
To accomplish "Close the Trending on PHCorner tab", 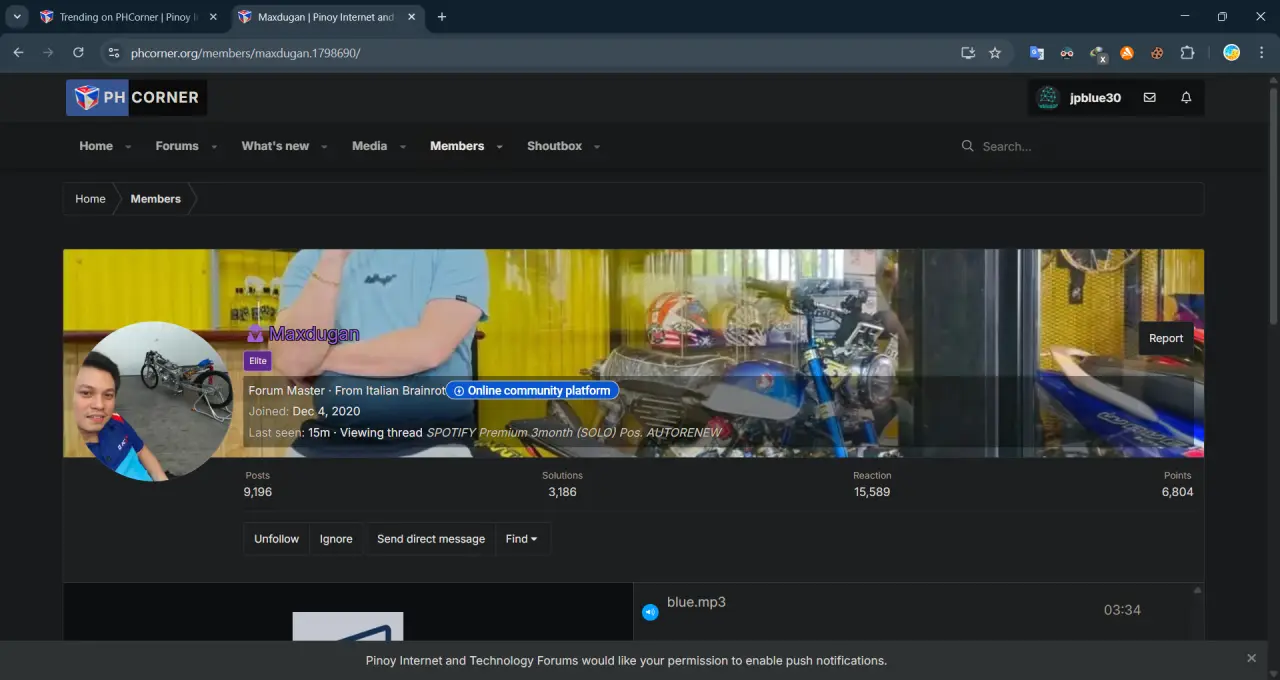I will click(213, 17).
